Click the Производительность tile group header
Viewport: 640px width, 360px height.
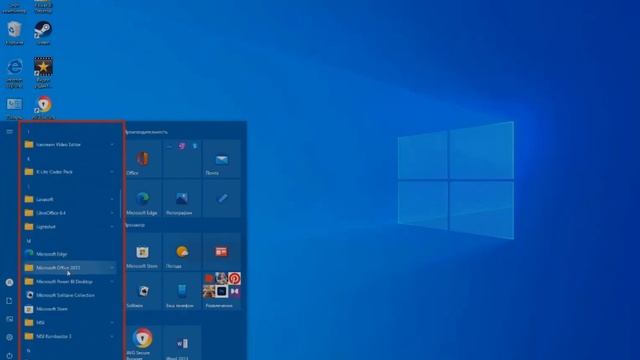point(147,132)
